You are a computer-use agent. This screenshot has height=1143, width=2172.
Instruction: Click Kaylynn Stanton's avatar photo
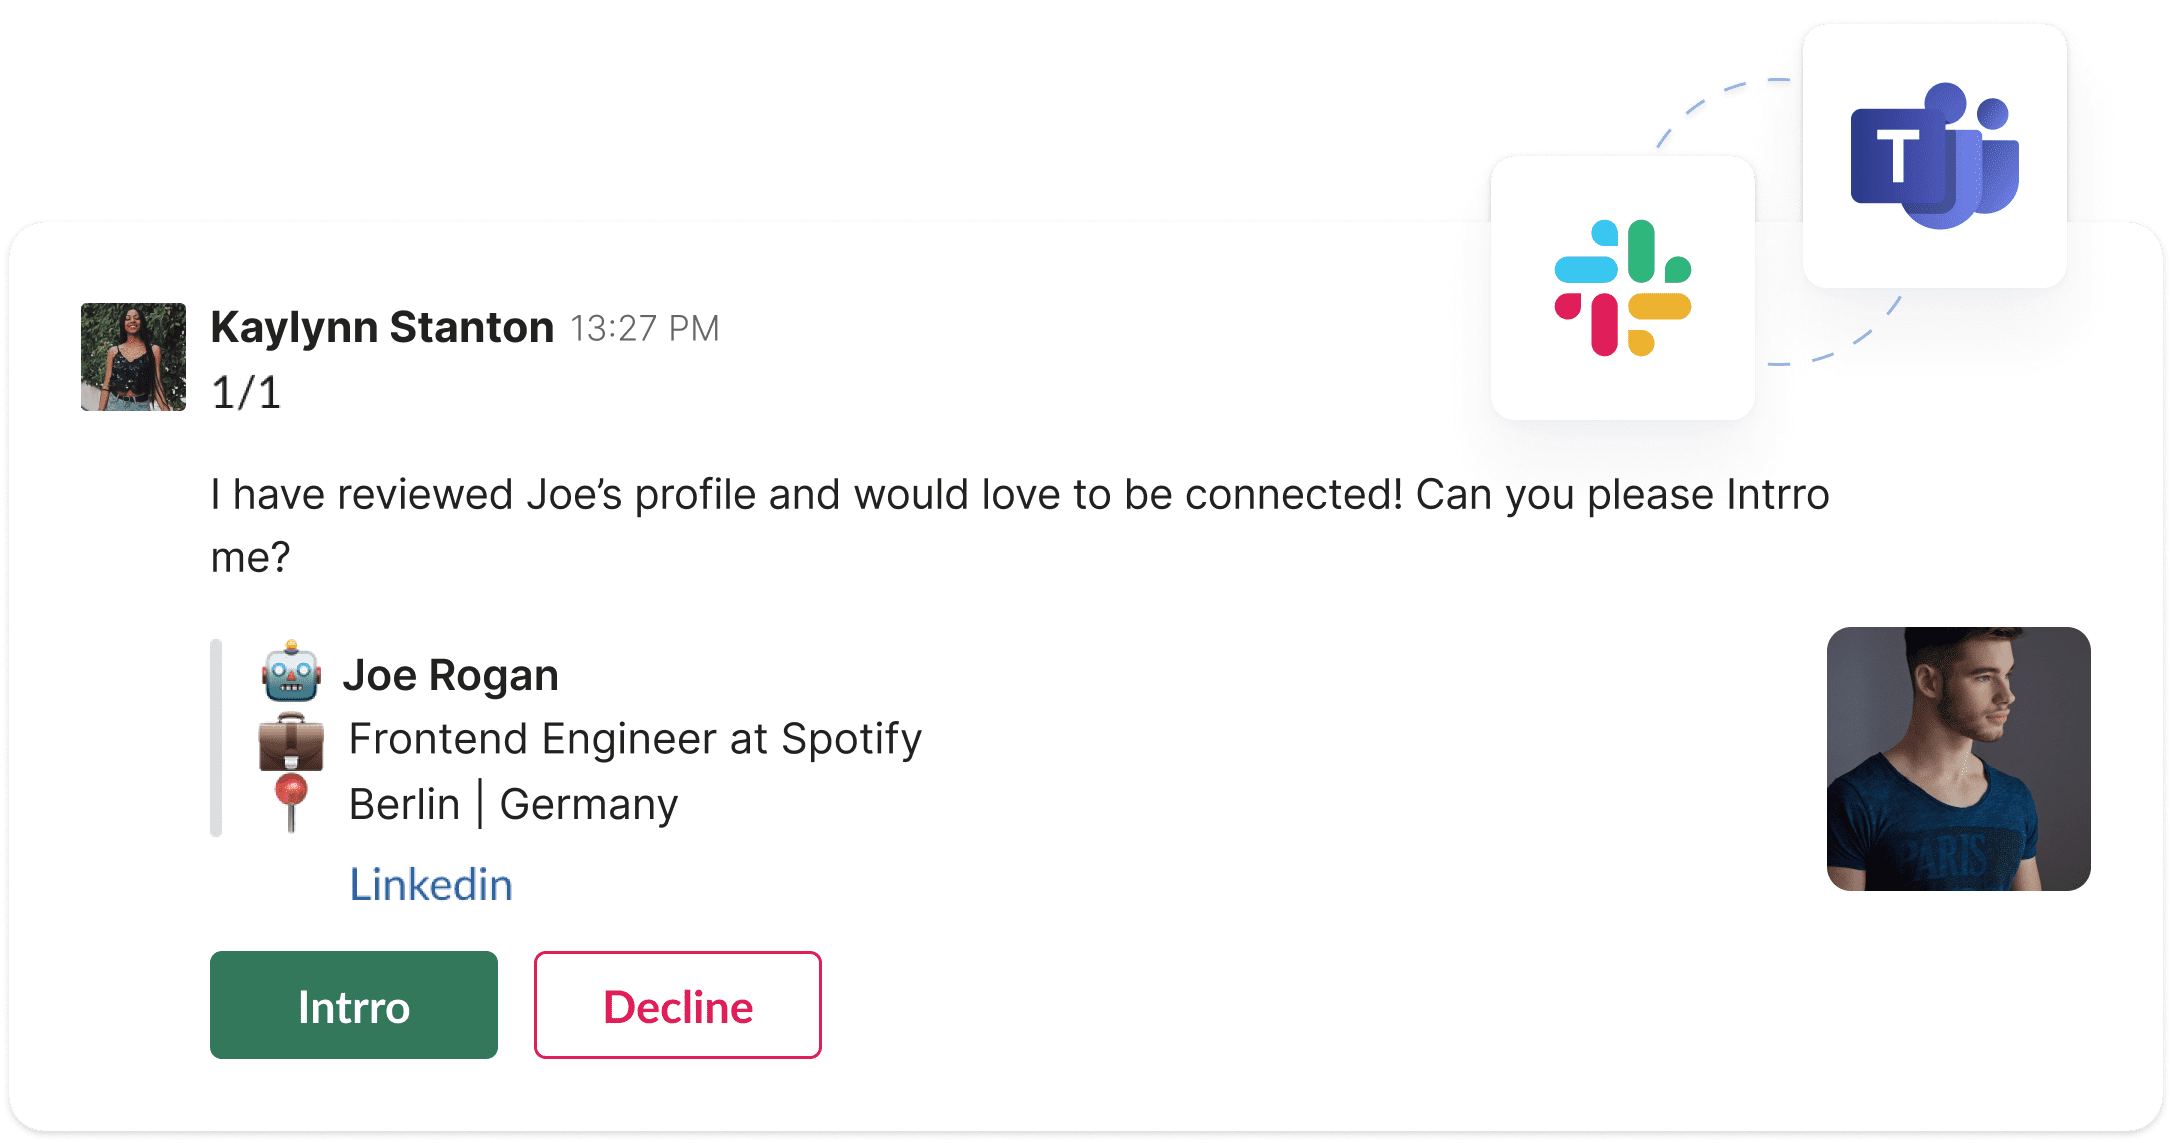point(133,357)
